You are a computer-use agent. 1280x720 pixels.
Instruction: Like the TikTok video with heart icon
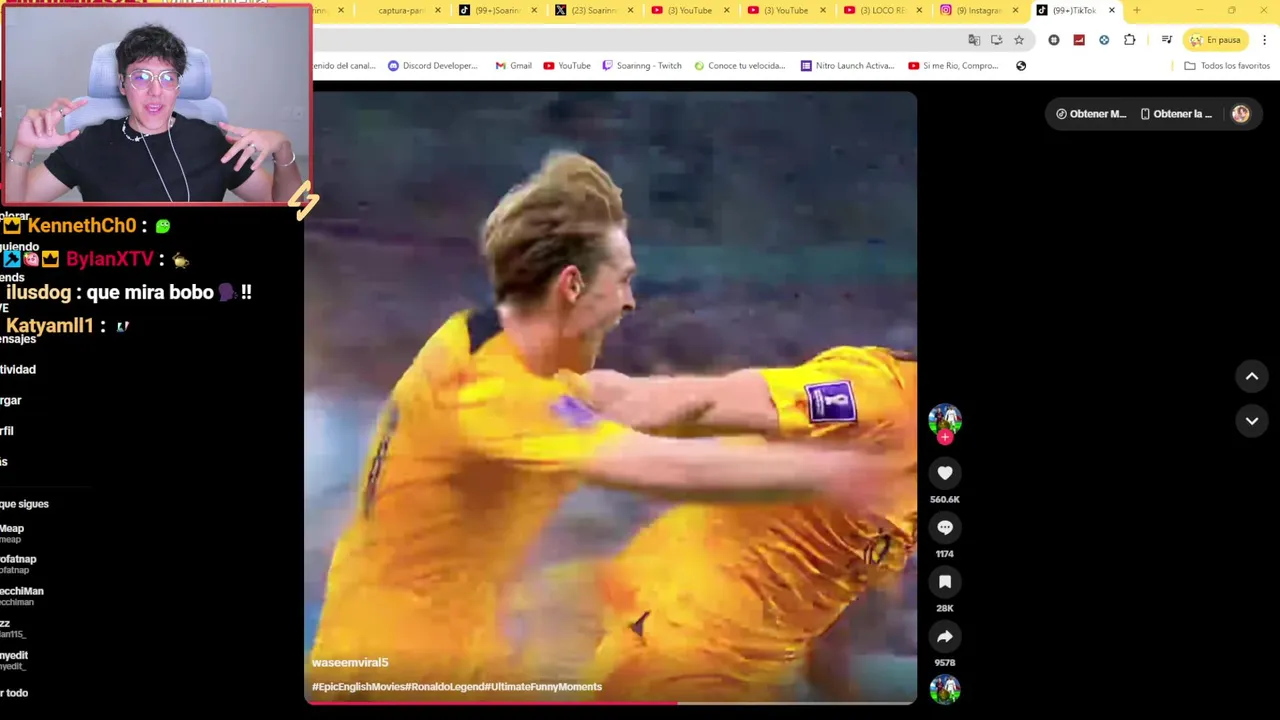(945, 473)
